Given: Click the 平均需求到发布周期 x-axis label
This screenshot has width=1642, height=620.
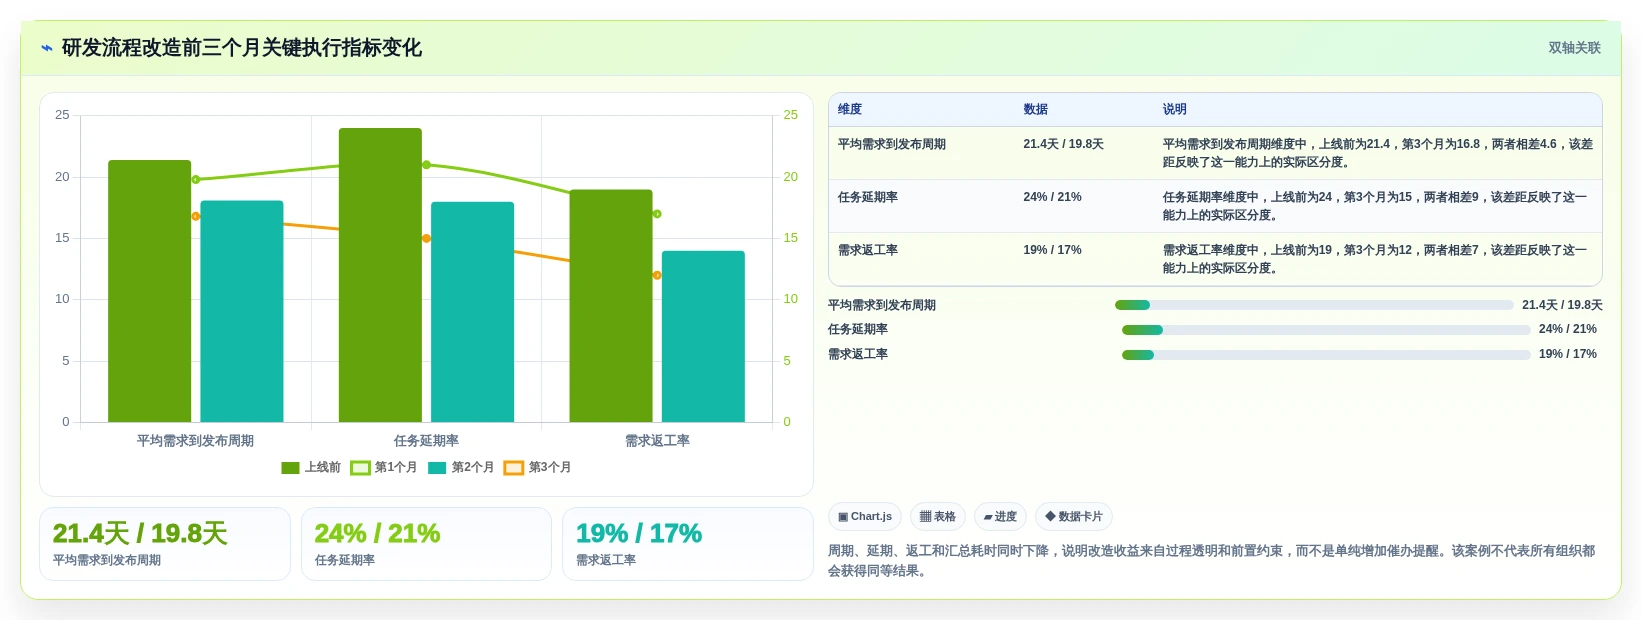Looking at the screenshot, I should coord(195,441).
